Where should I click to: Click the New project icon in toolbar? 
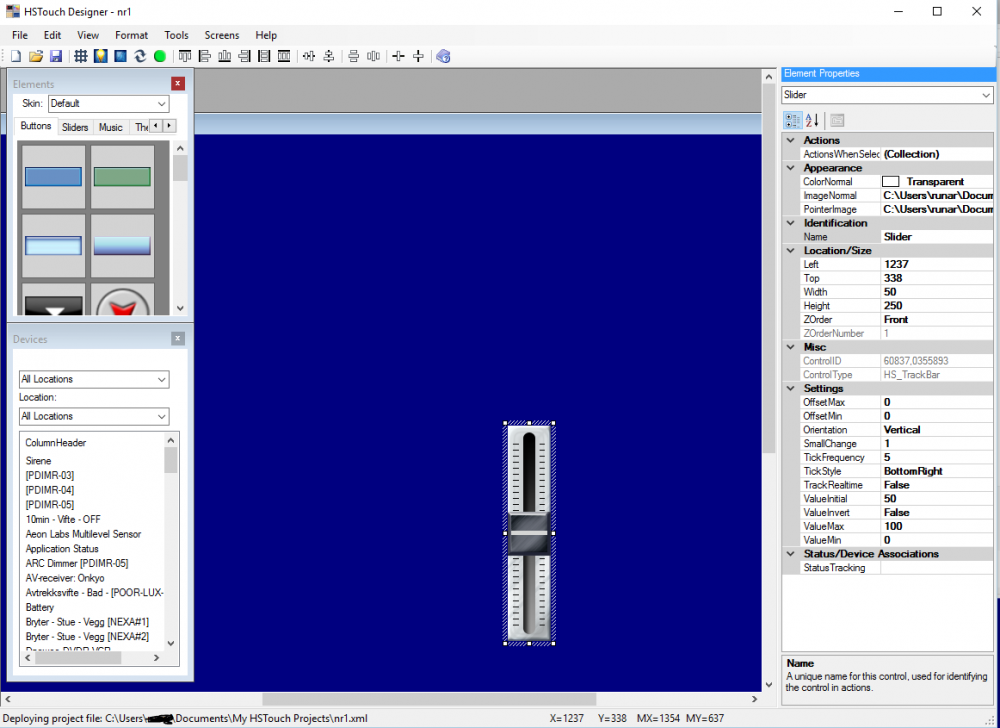coord(16,56)
